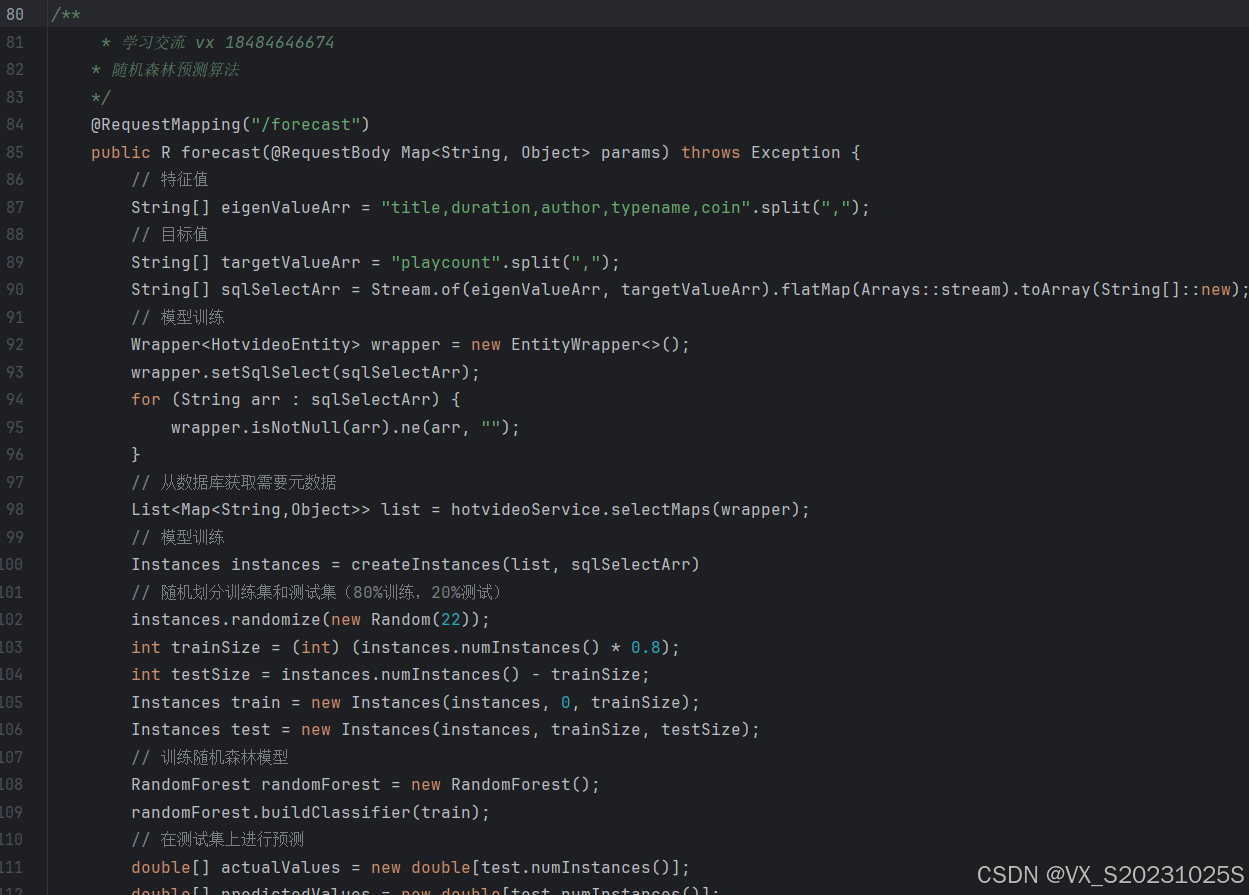Click the // 训练随机森林模型 comment
Viewport: 1249px width, 895px height.
tap(210, 757)
